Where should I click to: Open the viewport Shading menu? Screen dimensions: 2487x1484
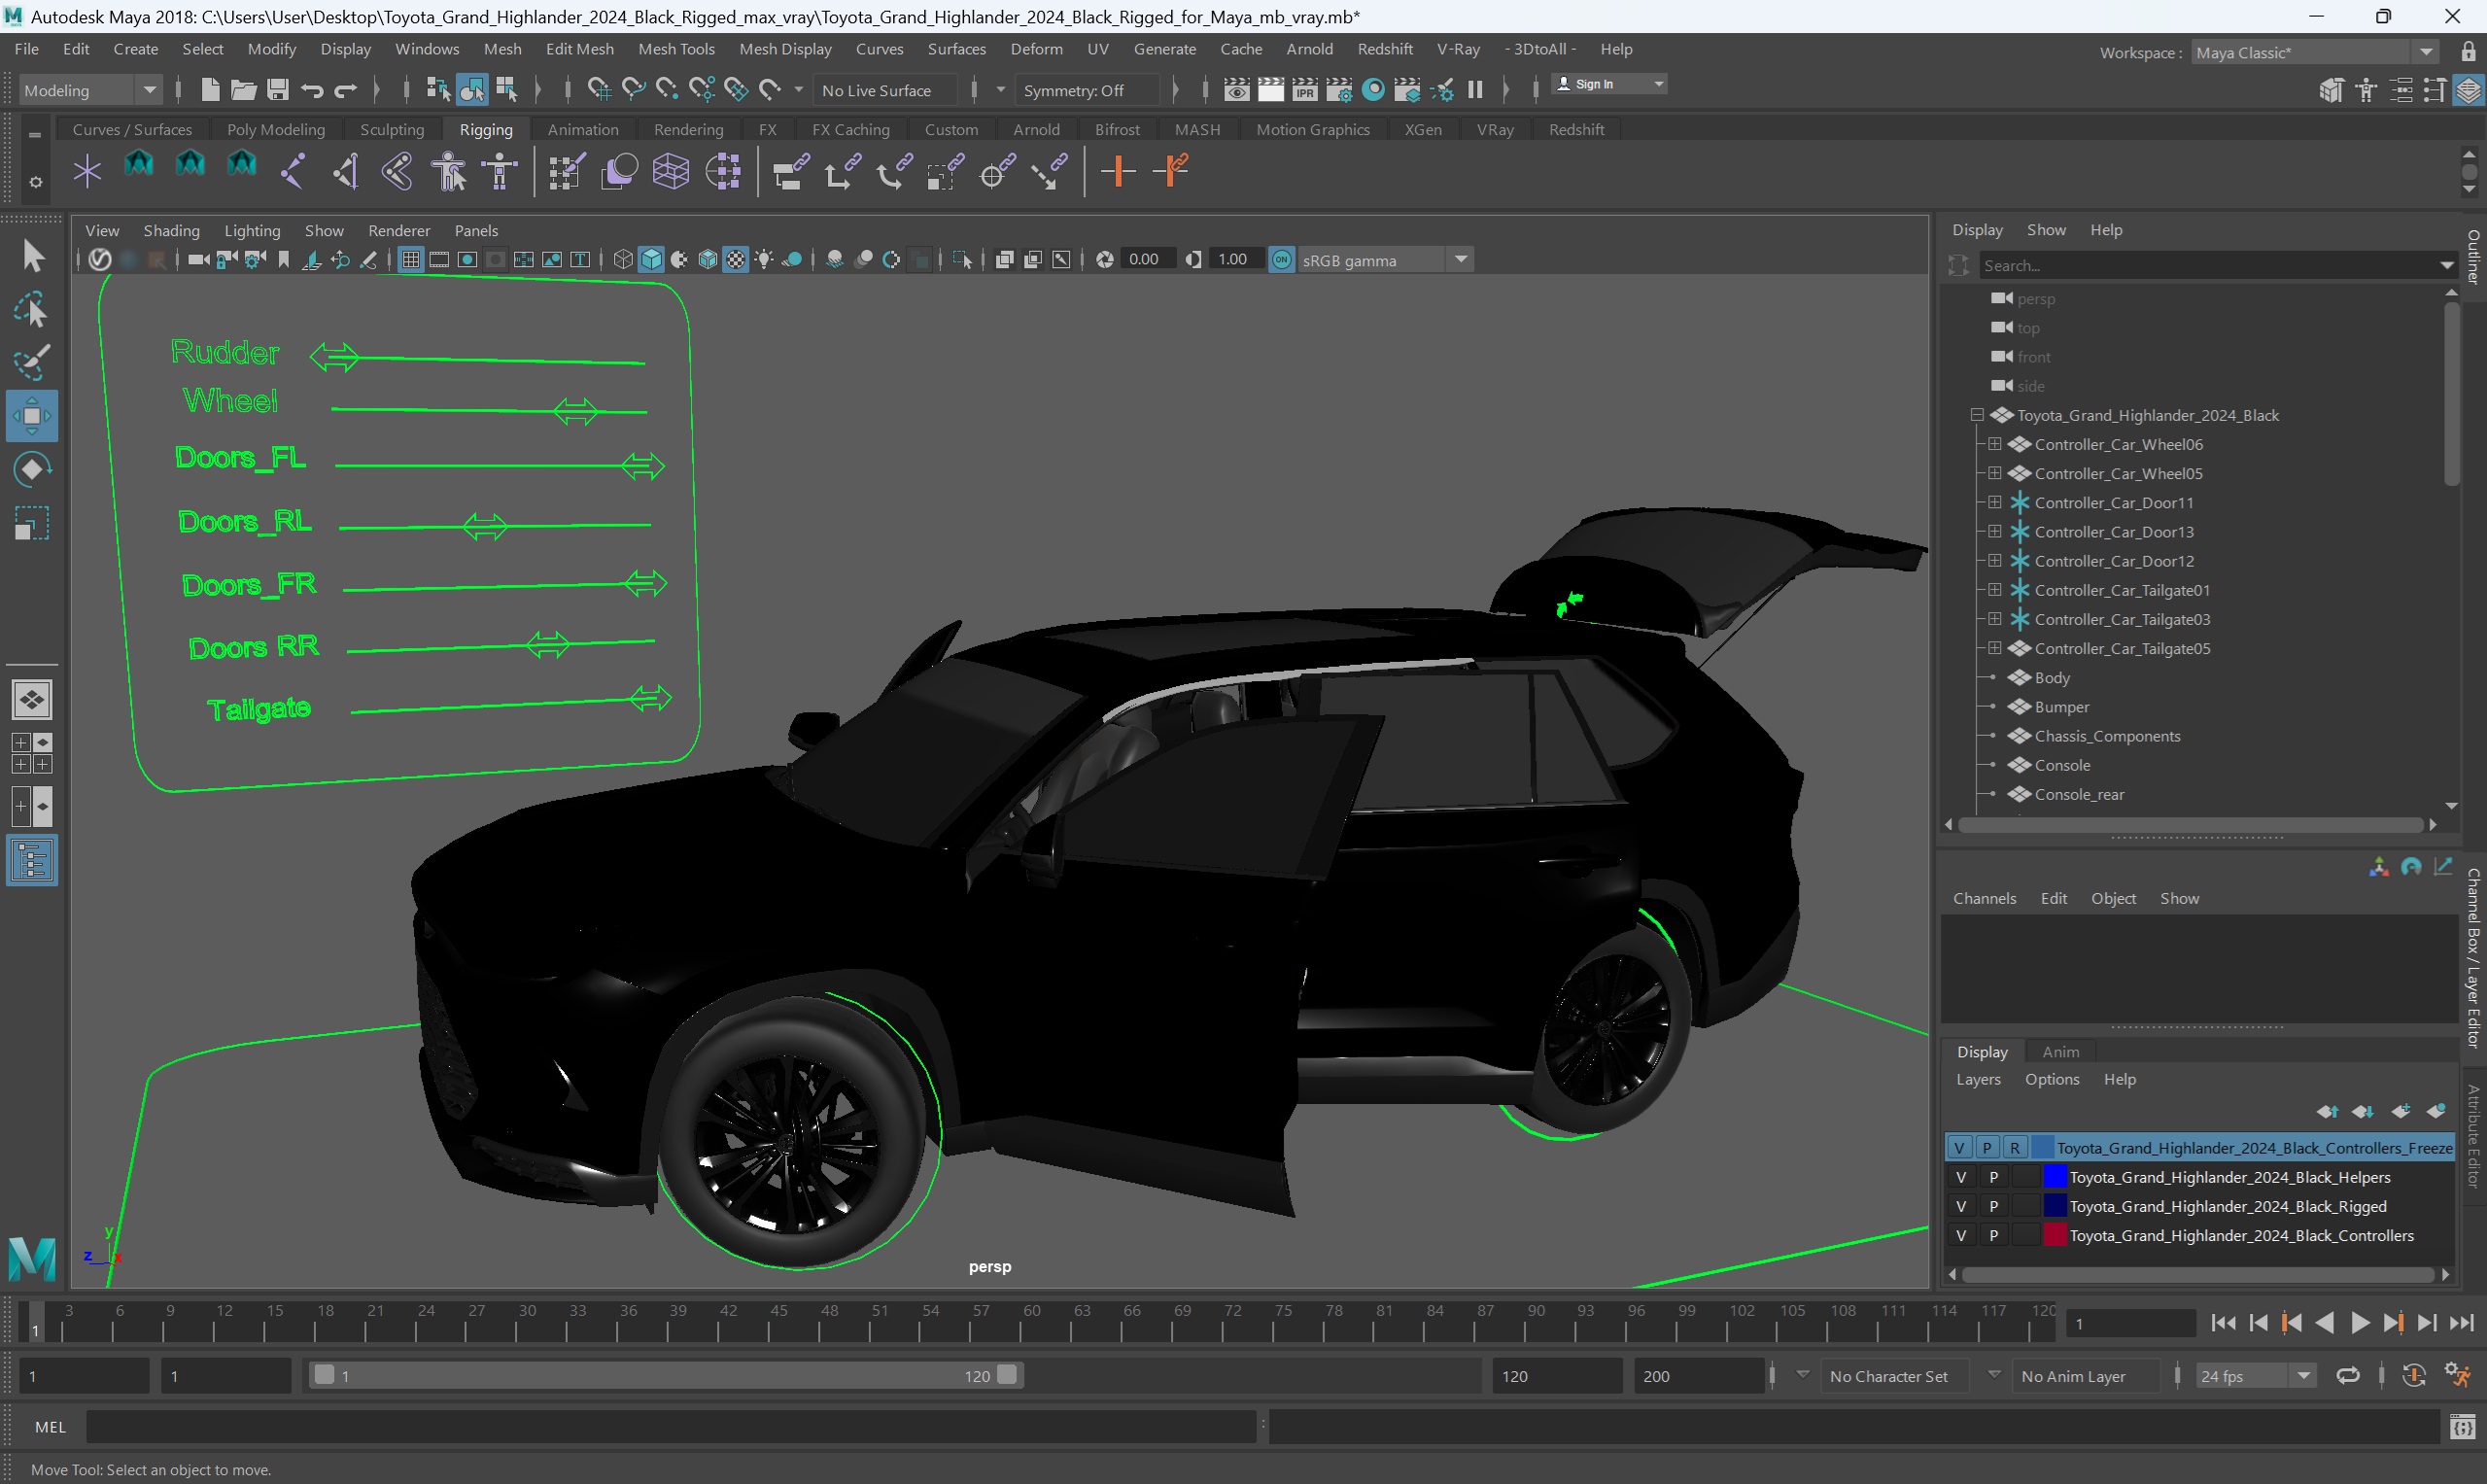click(171, 230)
